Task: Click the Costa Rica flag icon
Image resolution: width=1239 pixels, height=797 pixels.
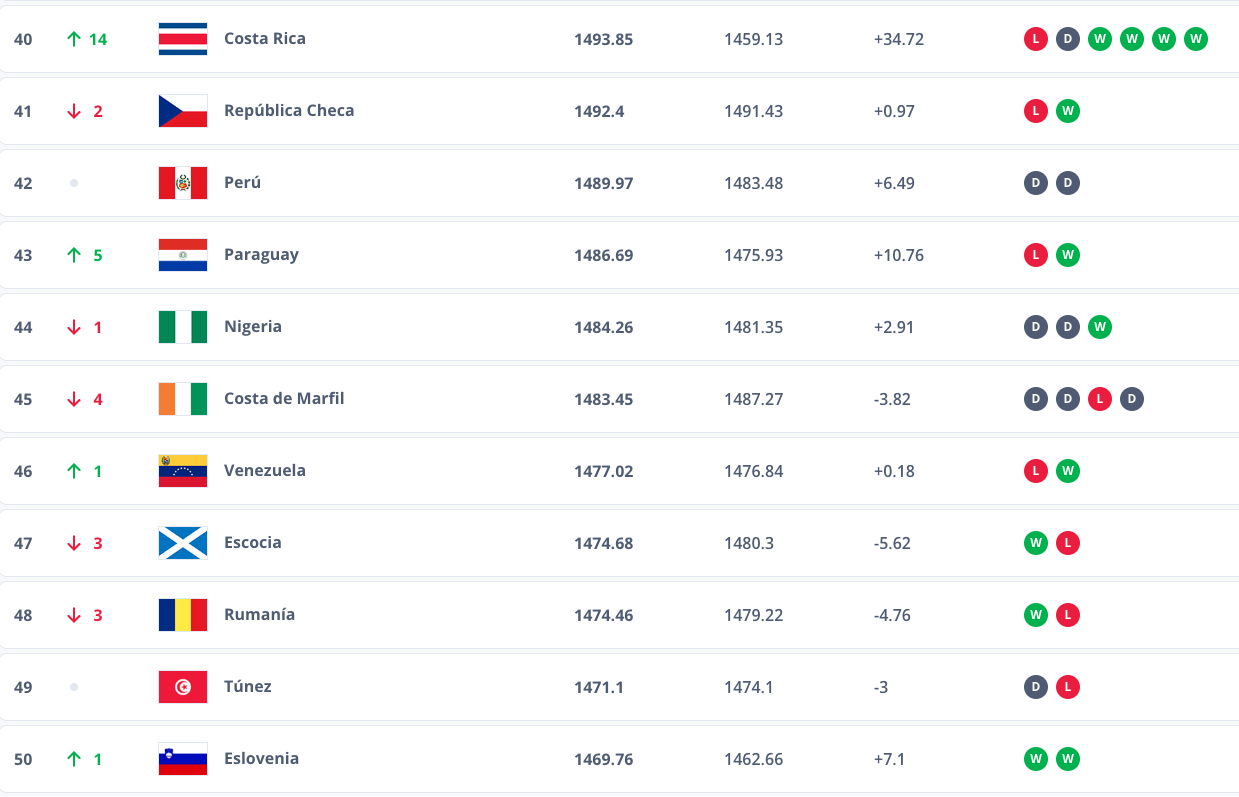Action: (x=183, y=39)
